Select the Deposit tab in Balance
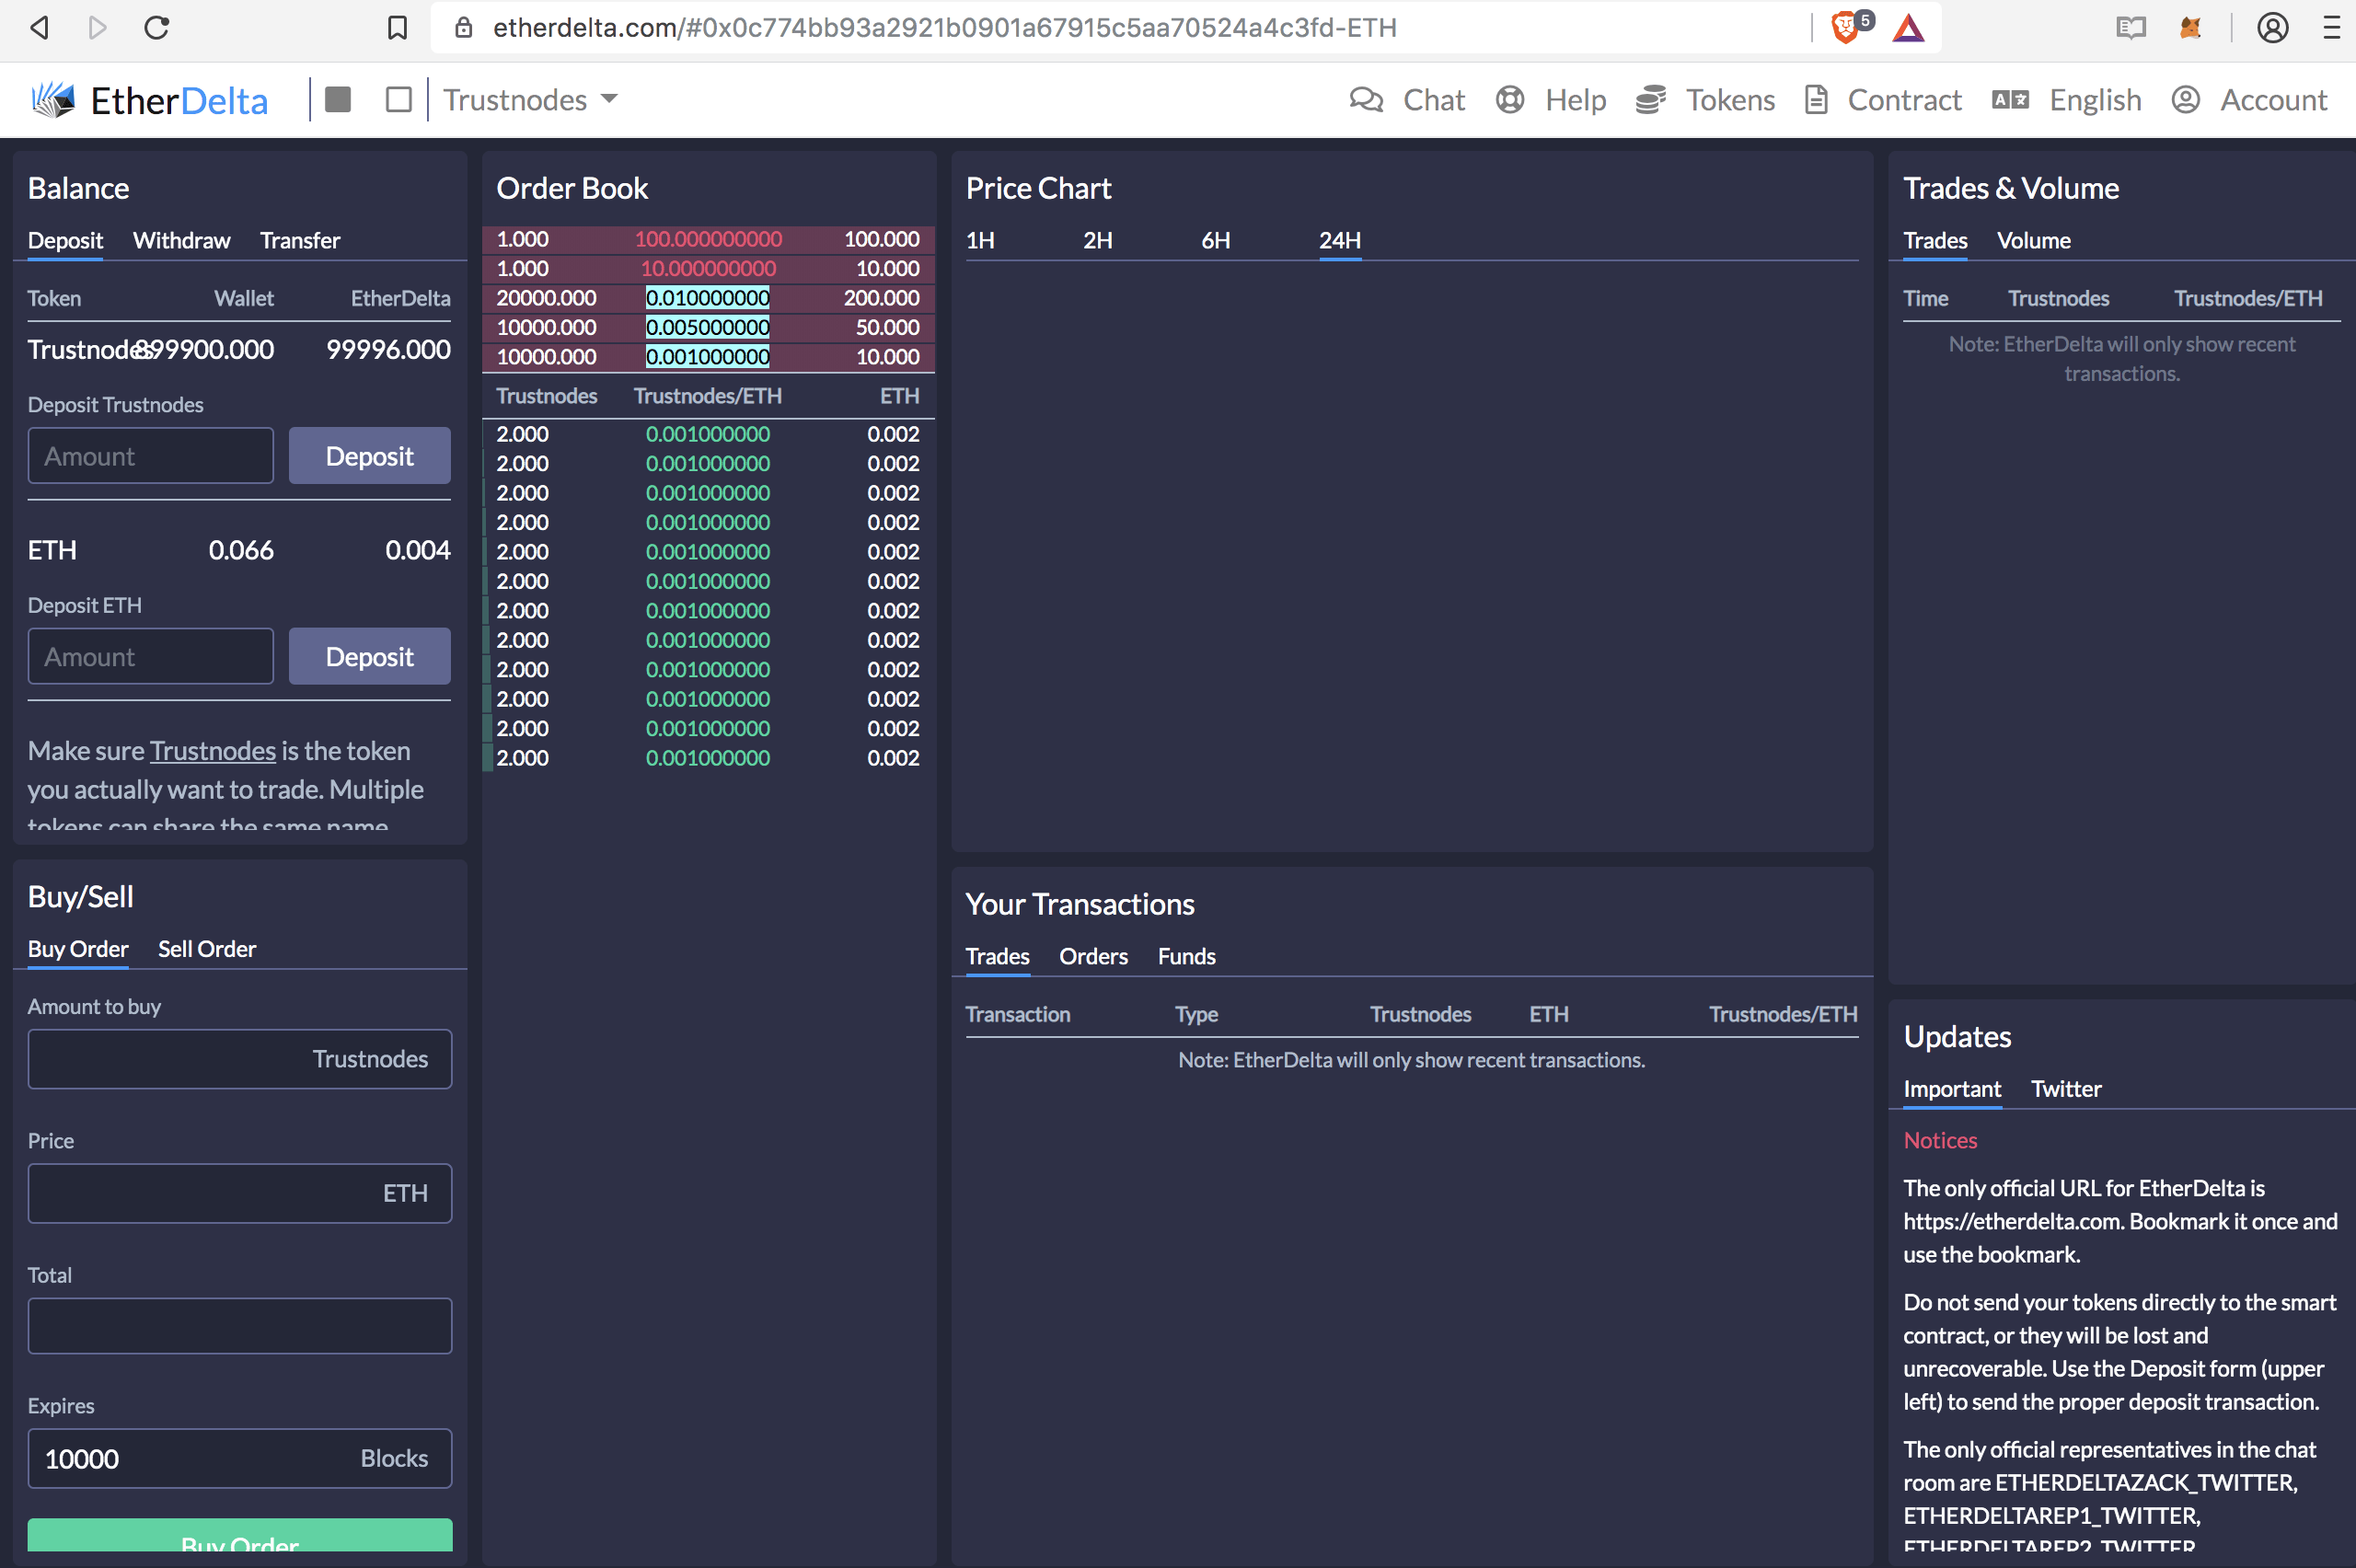The width and height of the screenshot is (2356, 1568). pyautogui.click(x=65, y=240)
